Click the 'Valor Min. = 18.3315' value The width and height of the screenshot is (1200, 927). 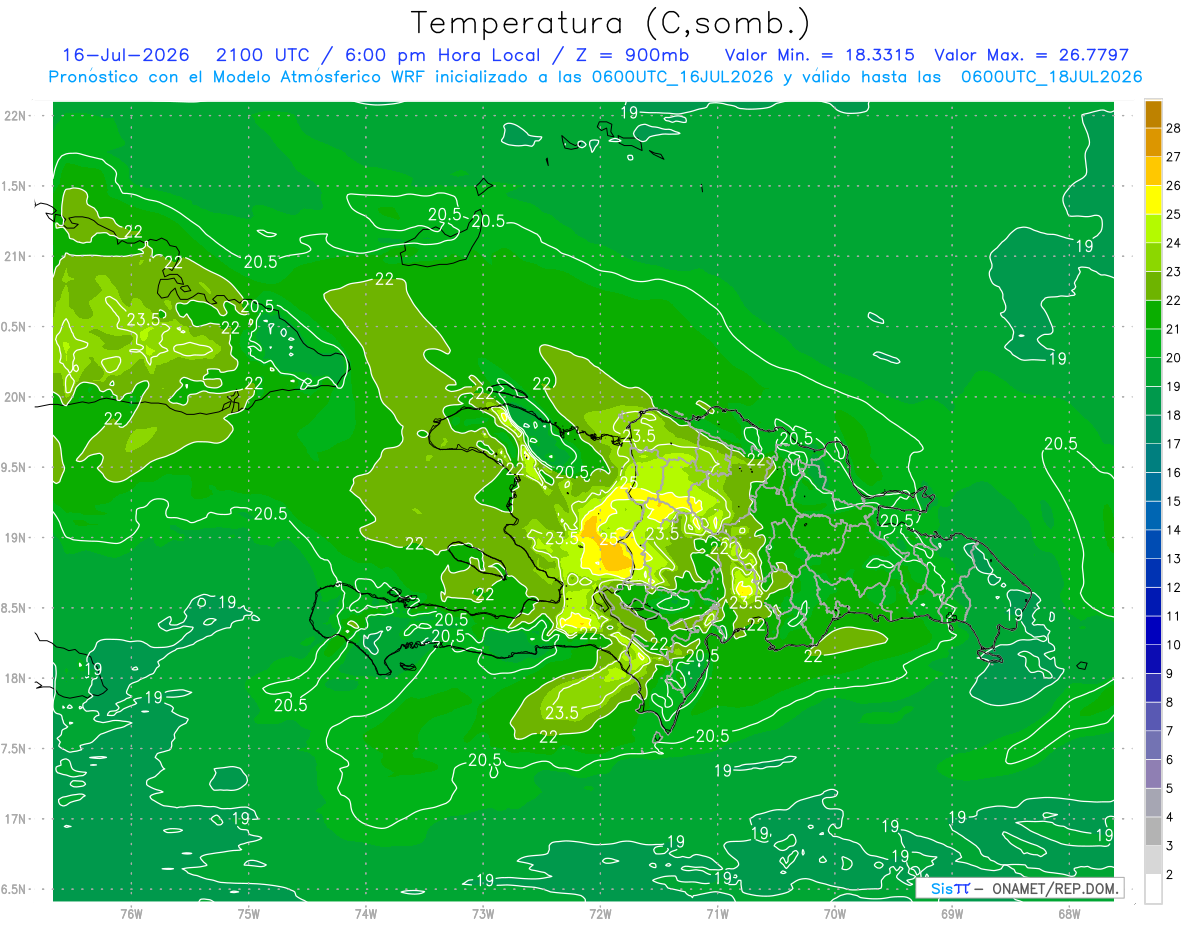pyautogui.click(x=820, y=55)
